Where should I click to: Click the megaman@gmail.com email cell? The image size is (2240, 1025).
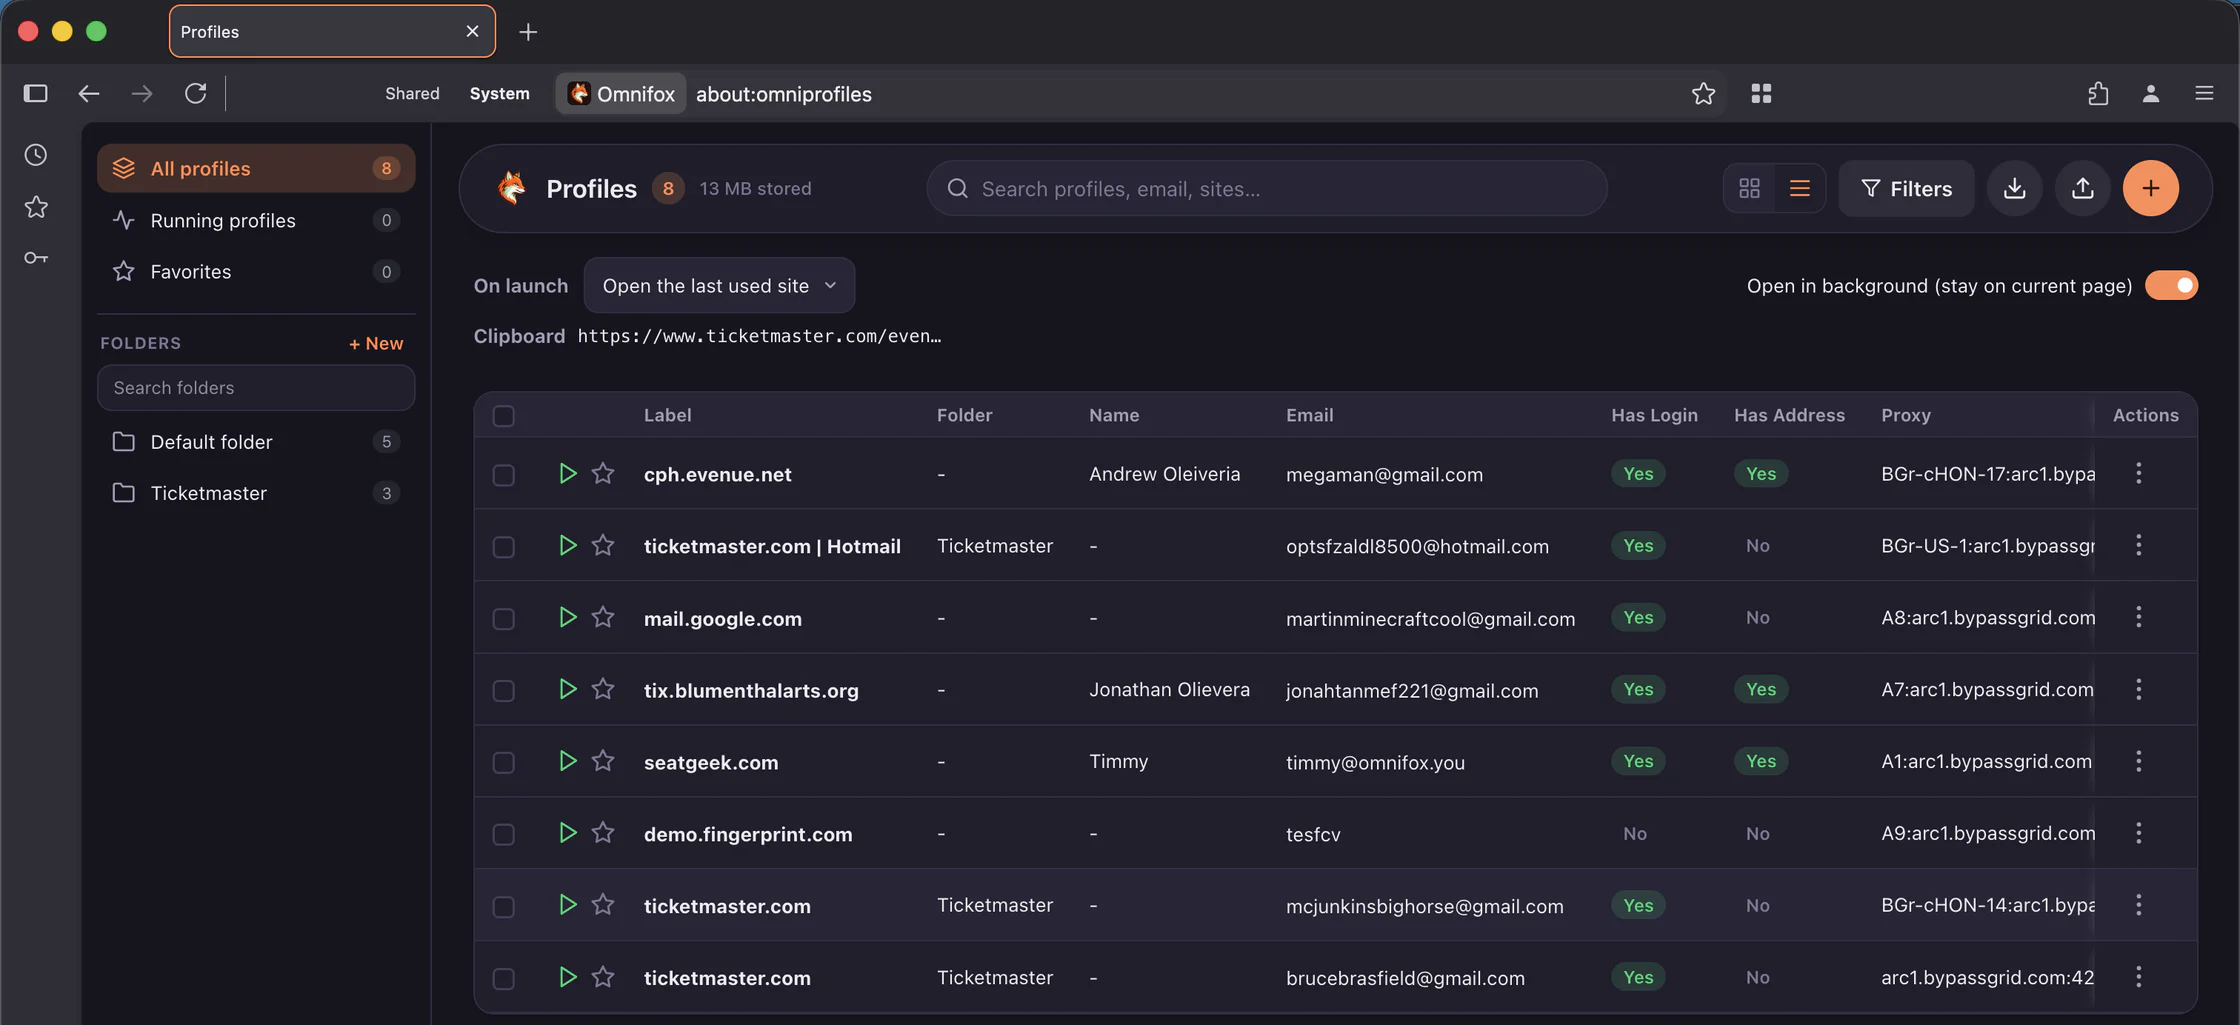tap(1384, 474)
